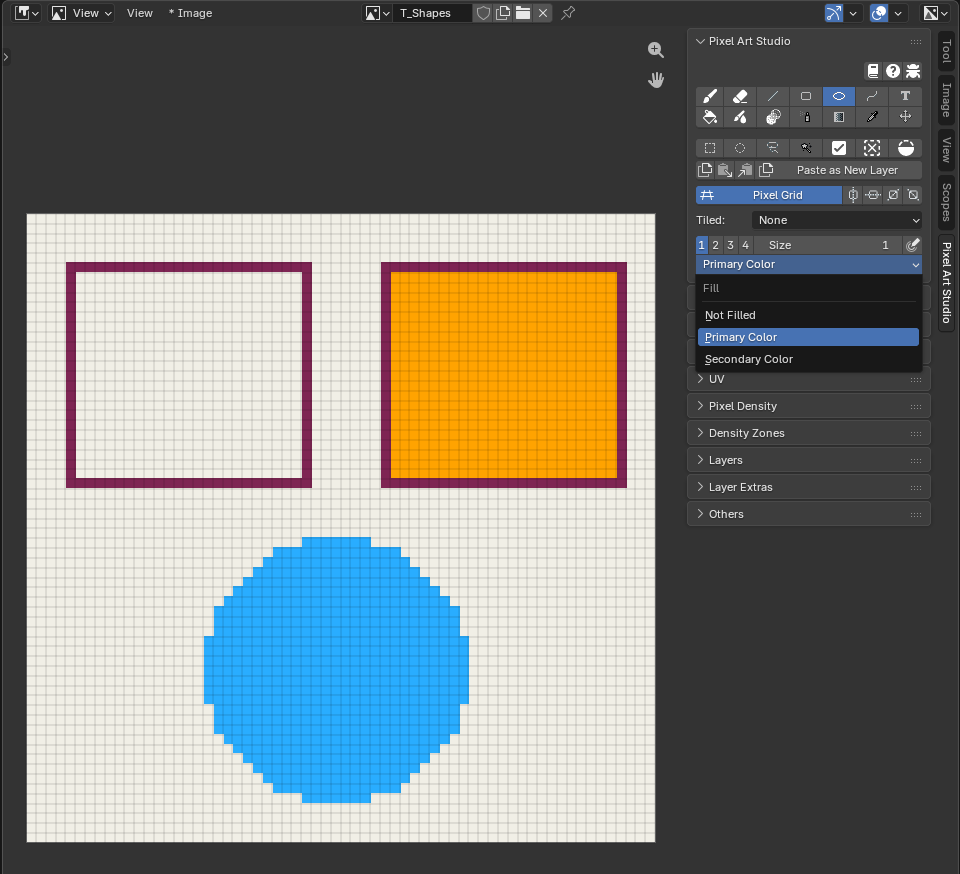This screenshot has height=874, width=960.
Task: Toggle the pen pressure icon next to Size
Action: point(912,245)
